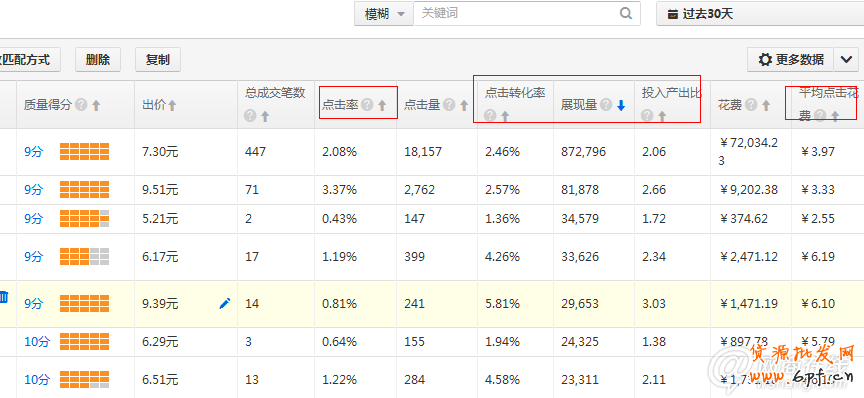Sort by 点击转化率 using its arrow
The width and height of the screenshot is (864, 398).
(x=505, y=116)
